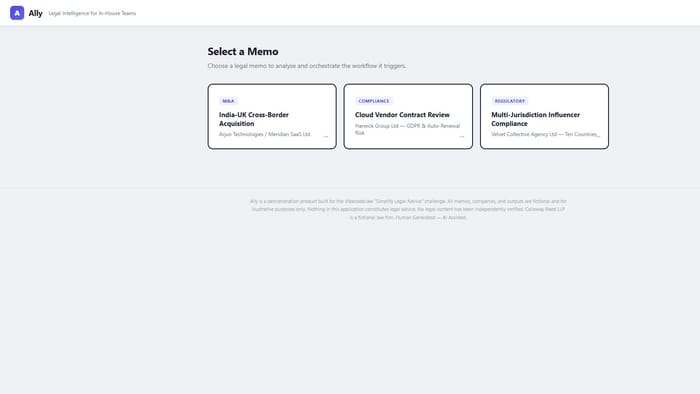Click the arrow icon on the India-UK Acquisition card
Viewport: 700px width, 394px height.
tap(325, 137)
